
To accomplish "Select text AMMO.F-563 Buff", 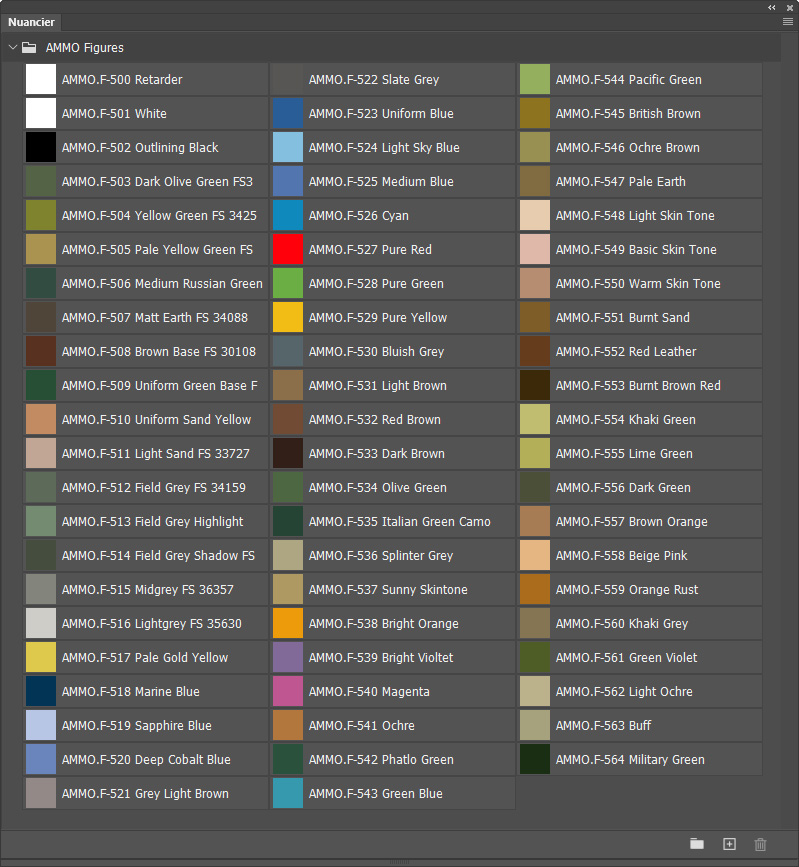I will click(603, 725).
